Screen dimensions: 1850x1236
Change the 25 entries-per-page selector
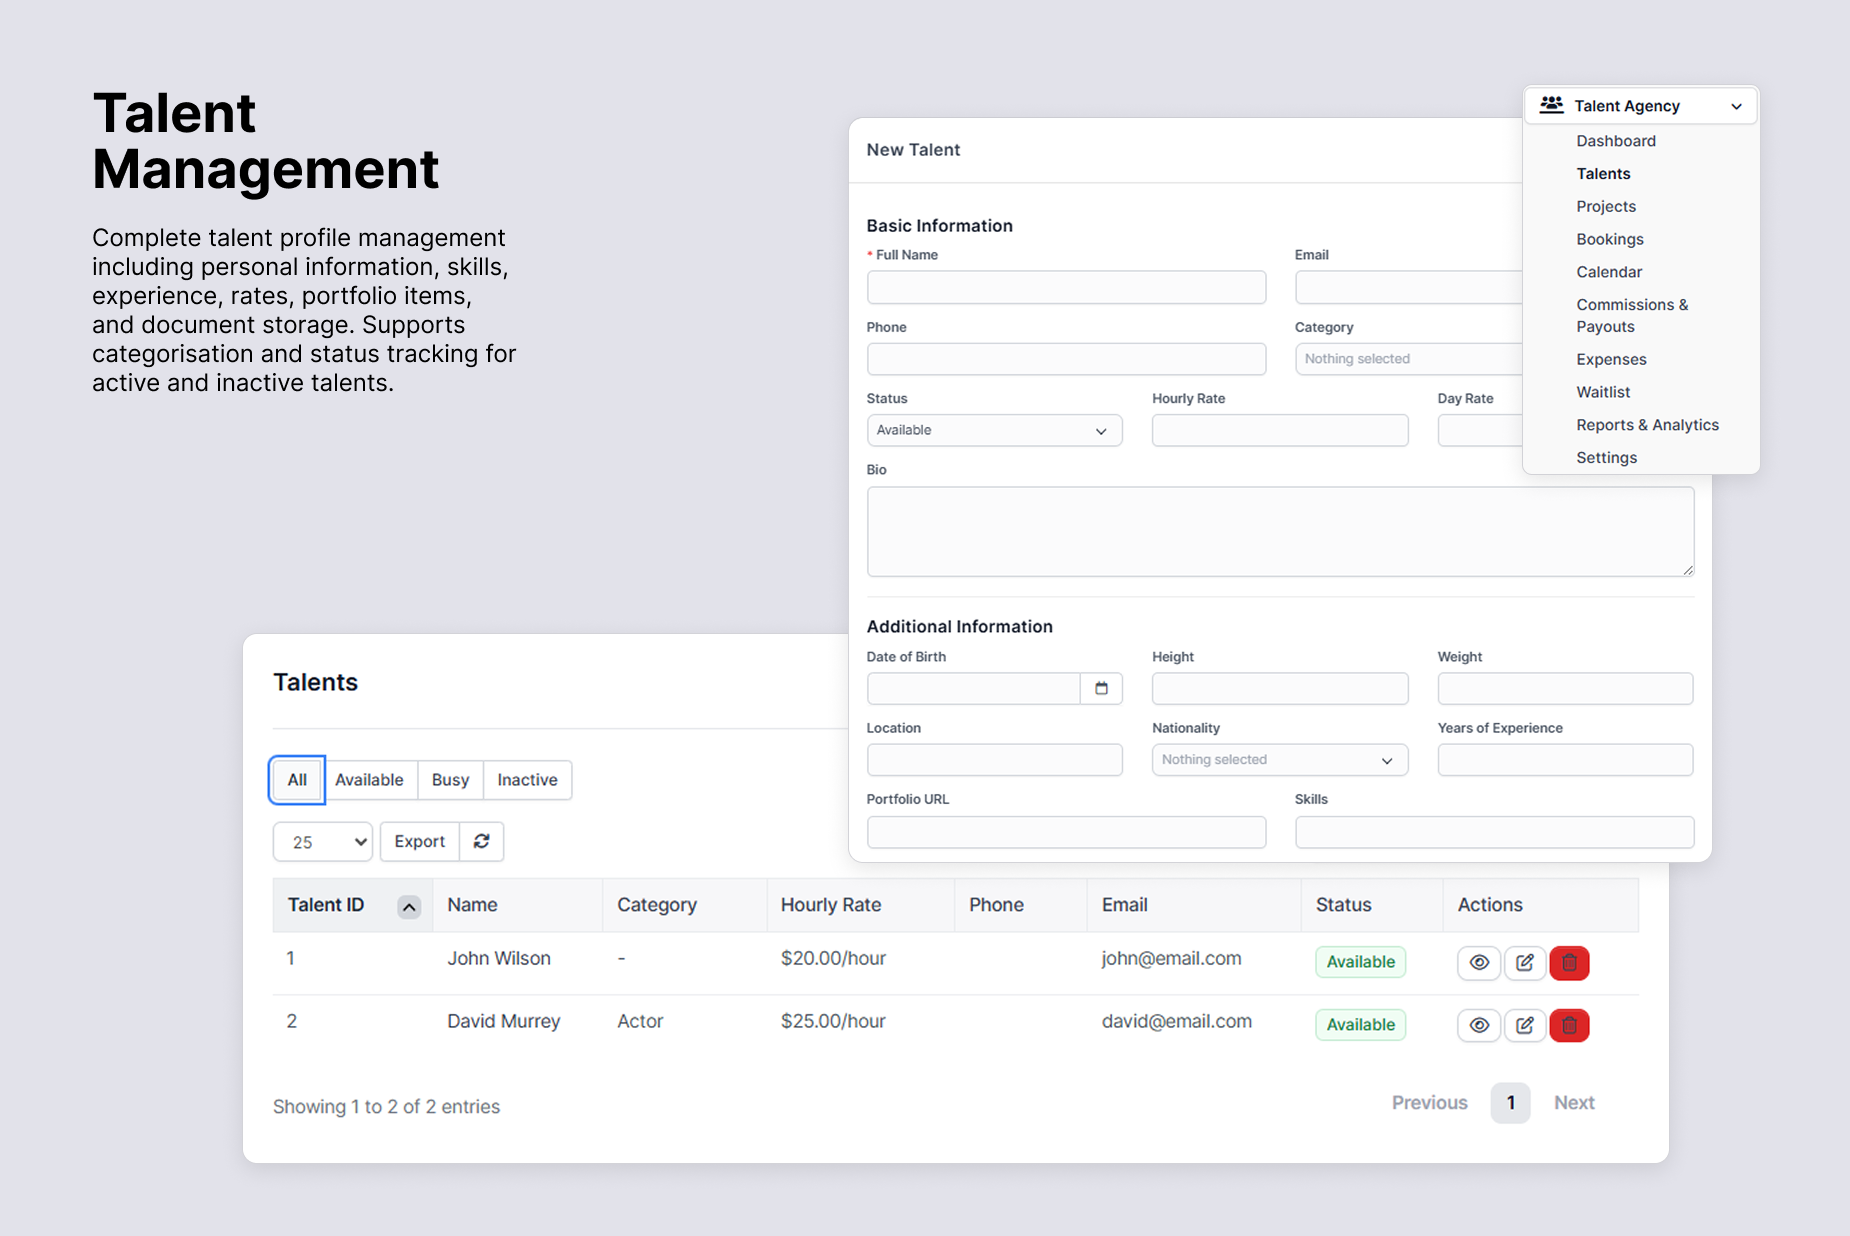coord(323,842)
